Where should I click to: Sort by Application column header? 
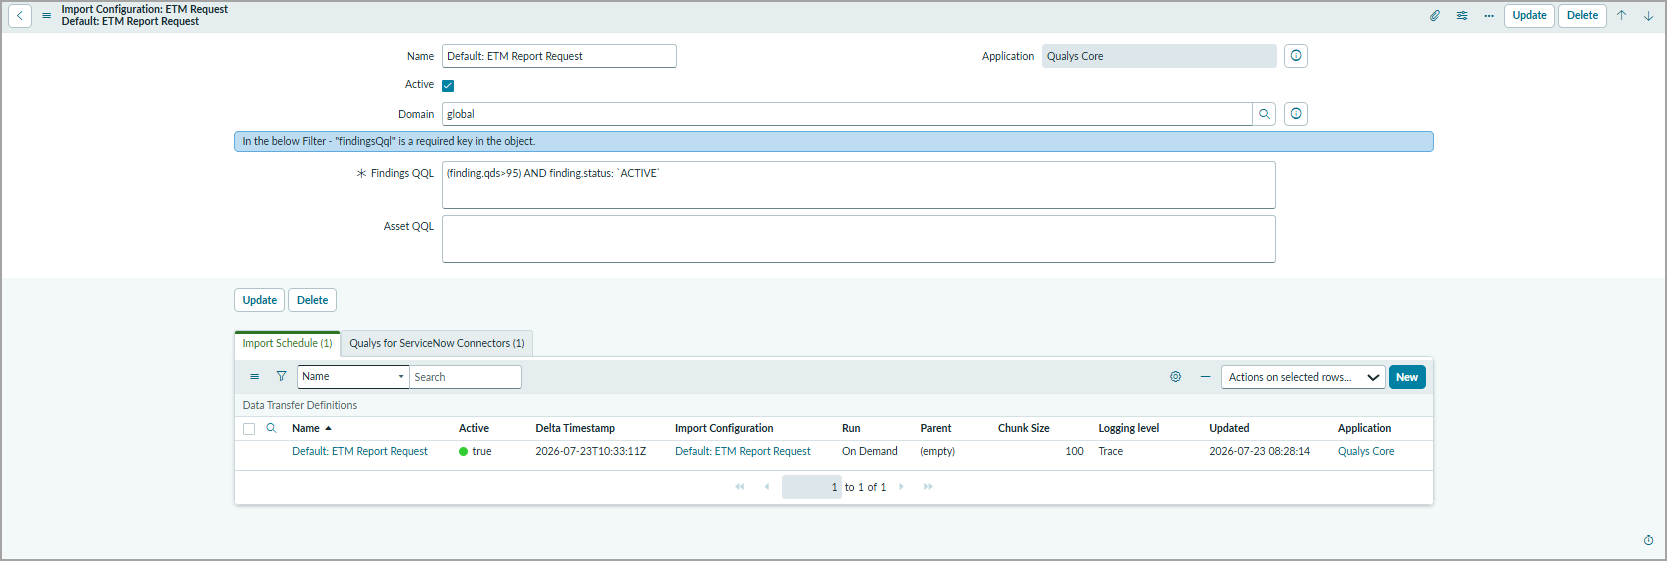[x=1364, y=428]
